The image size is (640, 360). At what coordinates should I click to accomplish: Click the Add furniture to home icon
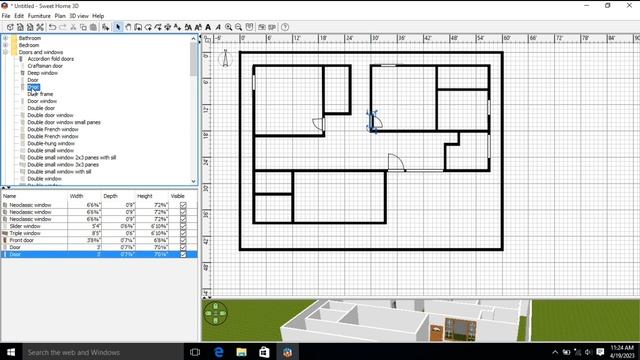[106, 27]
